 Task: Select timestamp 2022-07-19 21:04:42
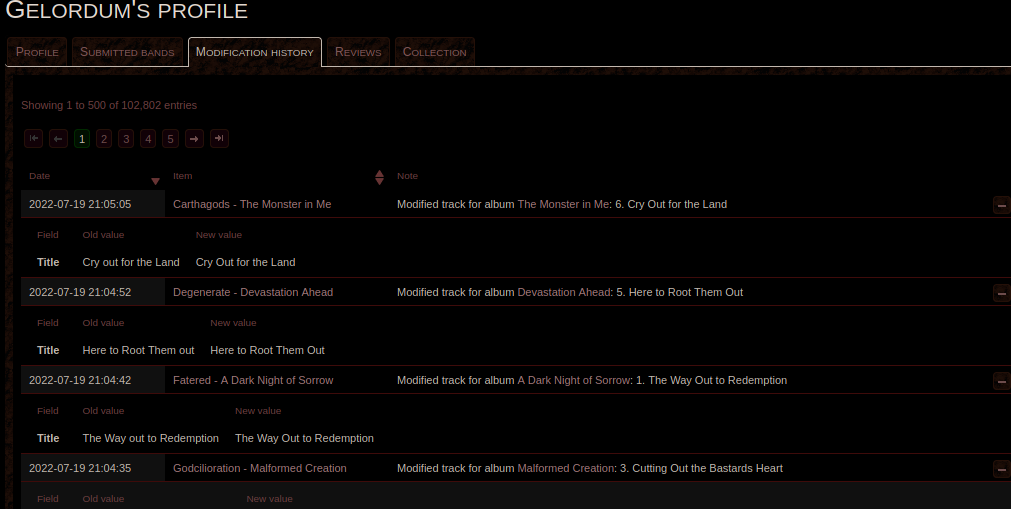80,381
